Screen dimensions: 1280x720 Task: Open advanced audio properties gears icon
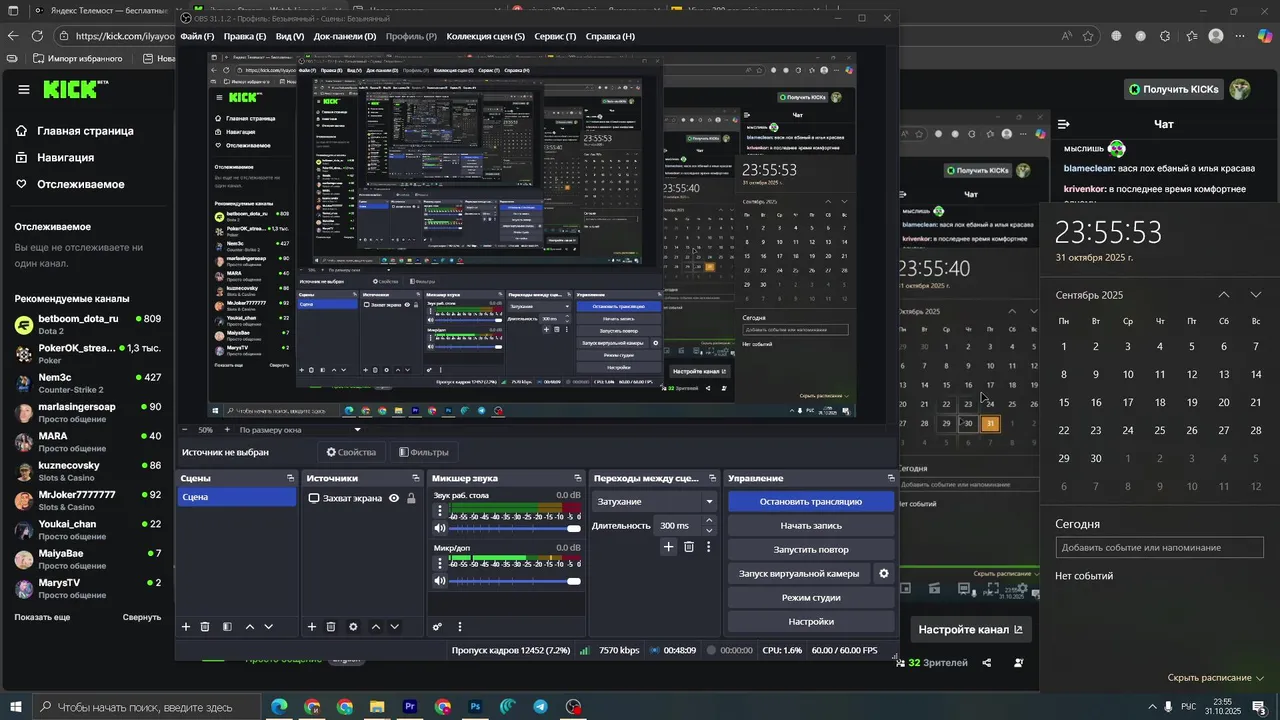click(x=437, y=627)
